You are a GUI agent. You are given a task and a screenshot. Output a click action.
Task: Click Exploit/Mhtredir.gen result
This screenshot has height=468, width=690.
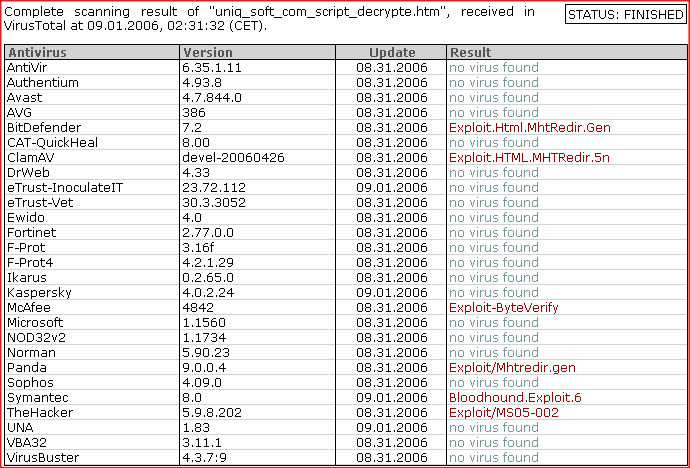(512, 367)
